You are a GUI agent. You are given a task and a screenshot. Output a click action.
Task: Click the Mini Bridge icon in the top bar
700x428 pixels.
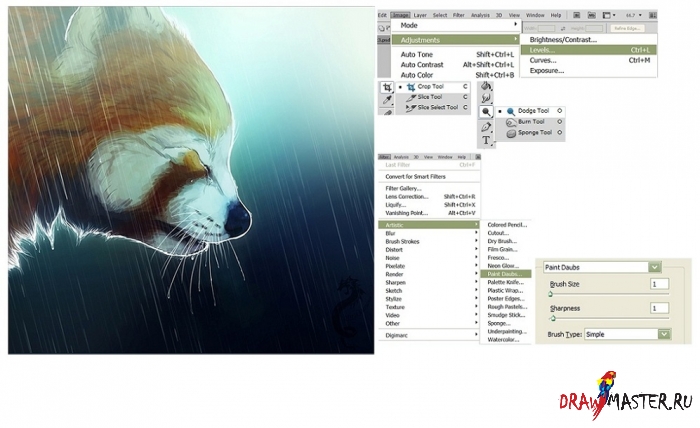[x=591, y=15]
